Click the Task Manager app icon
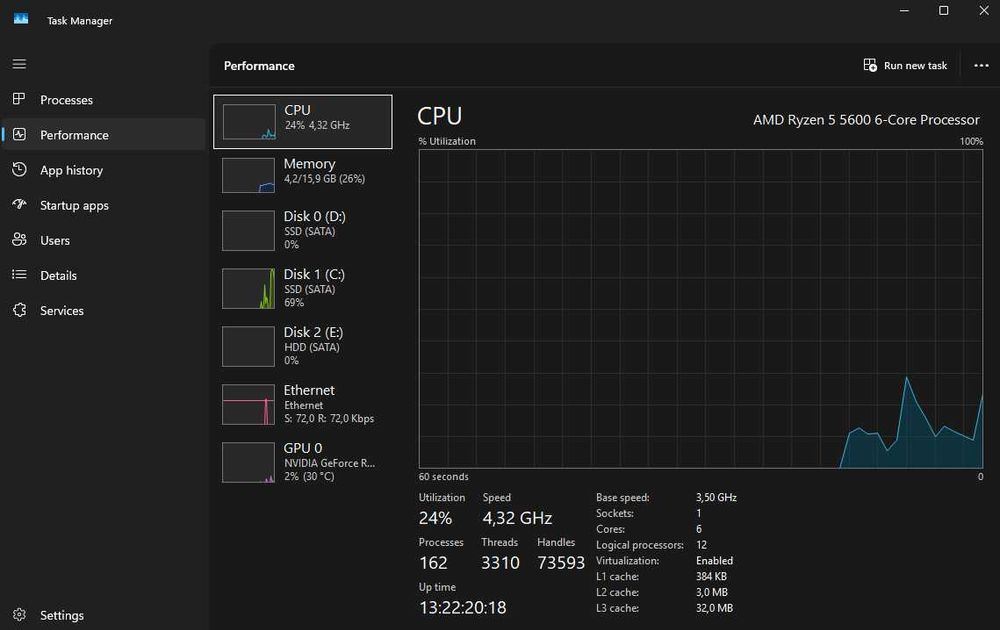 click(x=21, y=19)
